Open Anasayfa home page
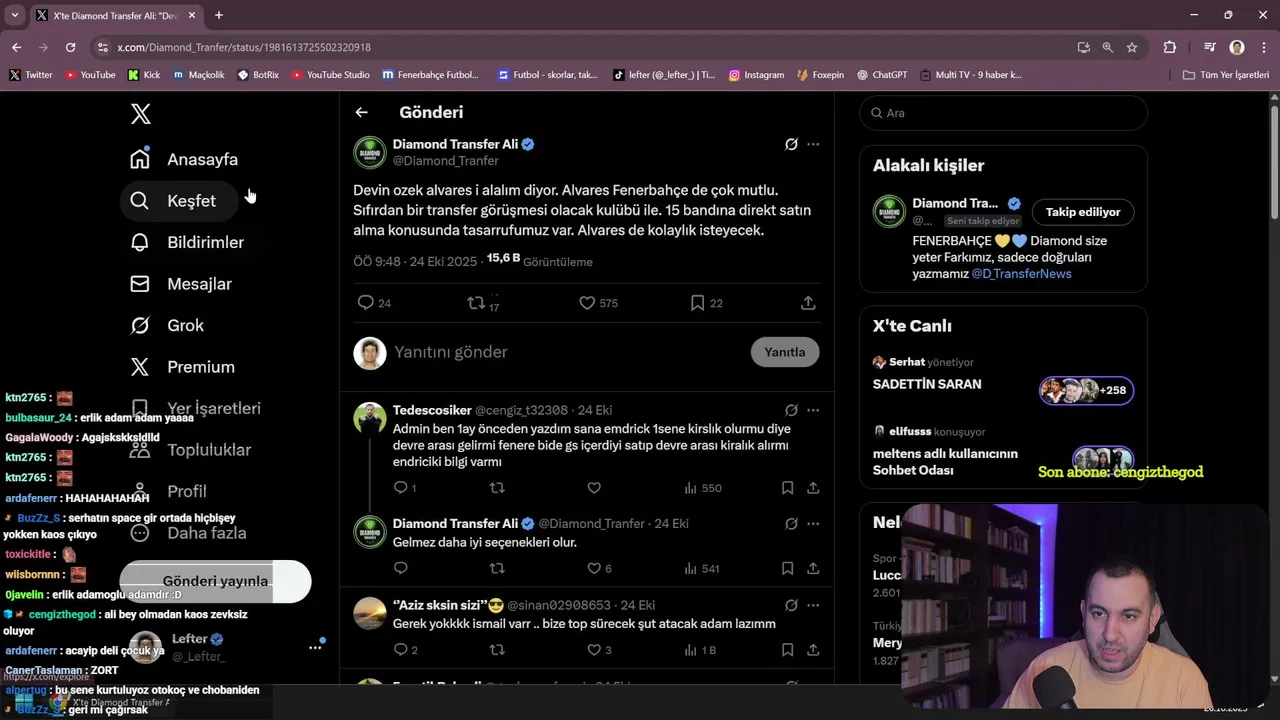Screen dimensions: 1280x720 coord(185,159)
